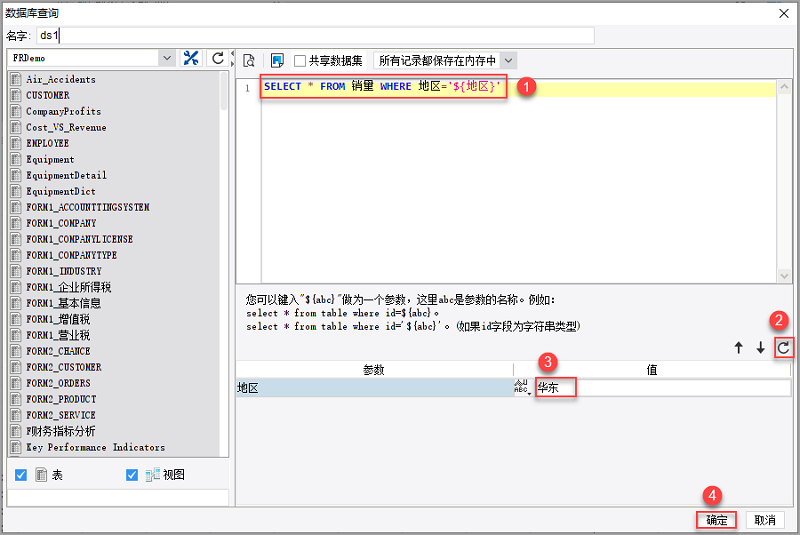
Task: Select the FORM1_COMPANY table
Action: 61,223
